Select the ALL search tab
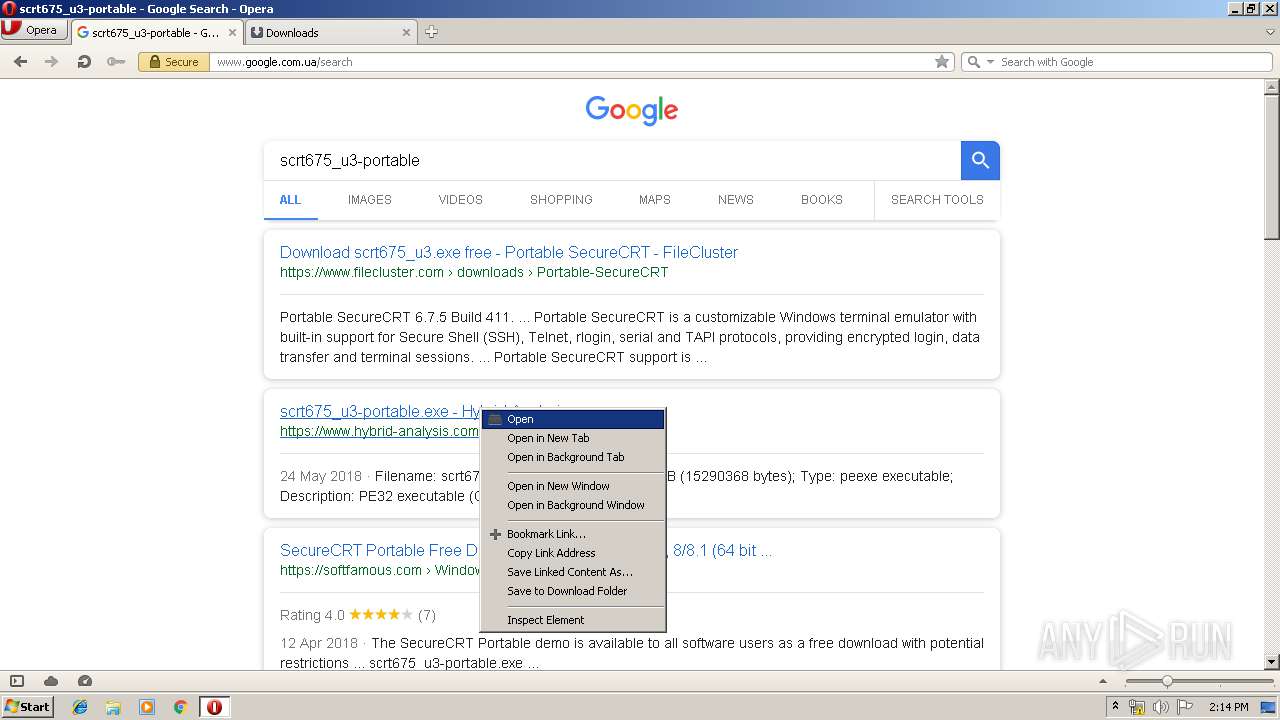 click(290, 200)
